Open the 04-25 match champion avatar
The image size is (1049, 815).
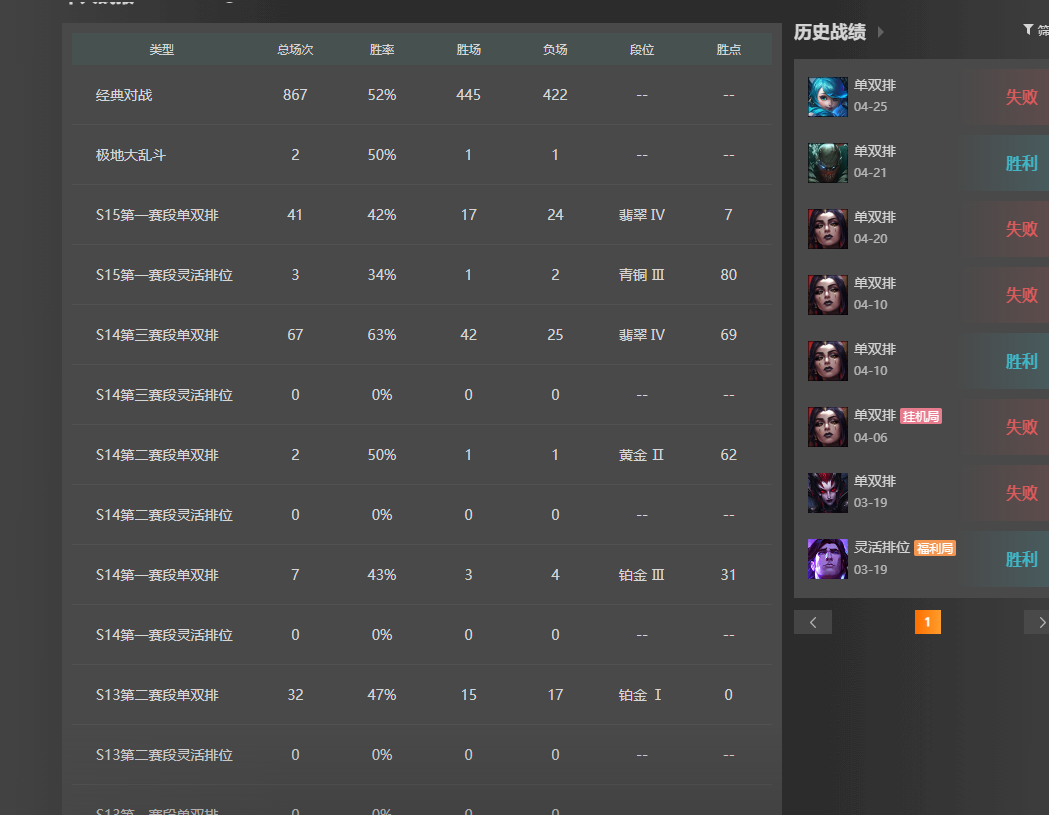[828, 97]
